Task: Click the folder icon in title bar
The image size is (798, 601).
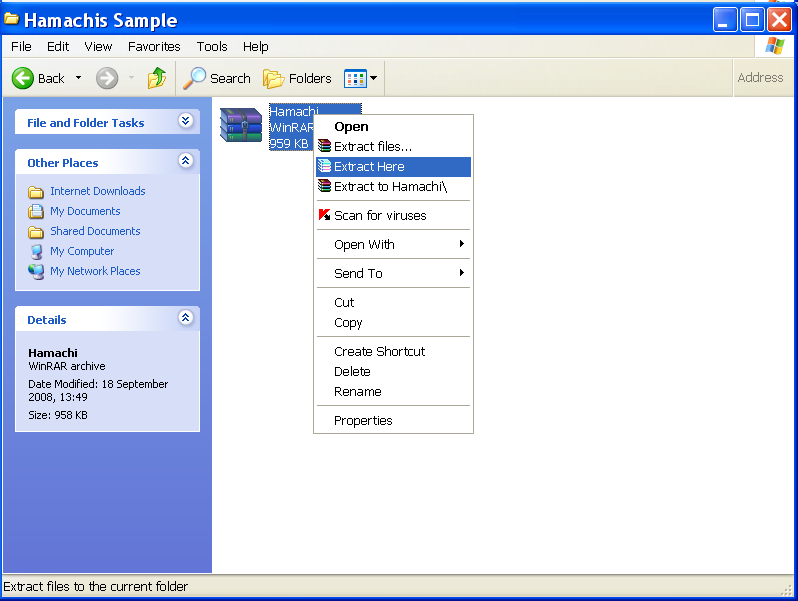Action: (11, 19)
